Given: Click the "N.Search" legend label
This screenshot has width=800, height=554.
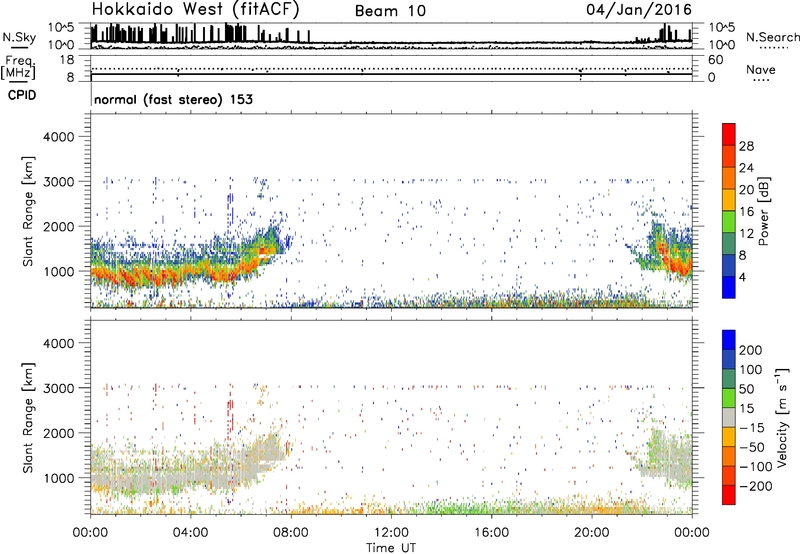Looking at the screenshot, I should pyautogui.click(x=772, y=37).
